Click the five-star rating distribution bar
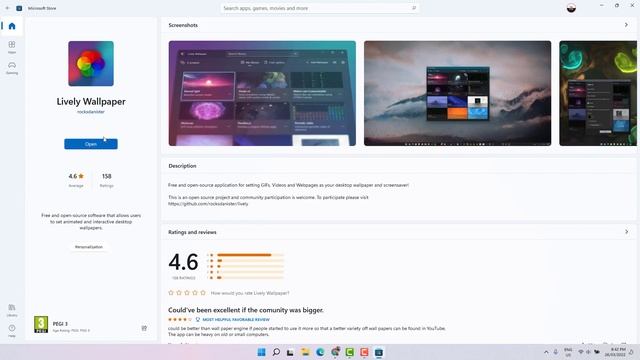 (x=250, y=255)
